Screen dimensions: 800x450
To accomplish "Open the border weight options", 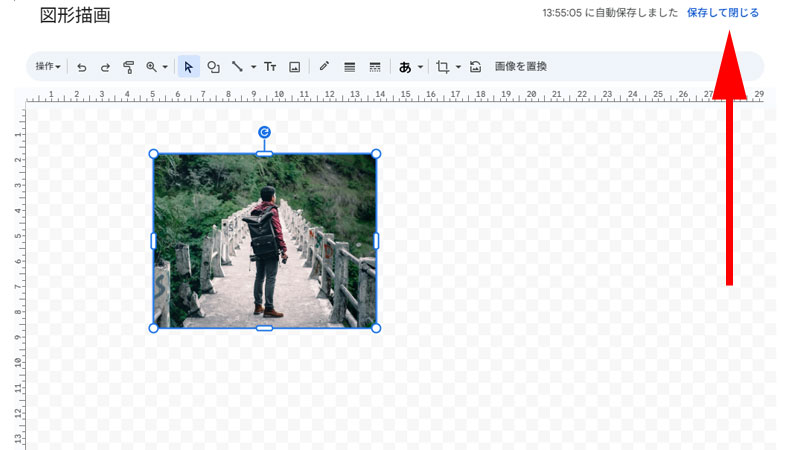I will 350,67.
